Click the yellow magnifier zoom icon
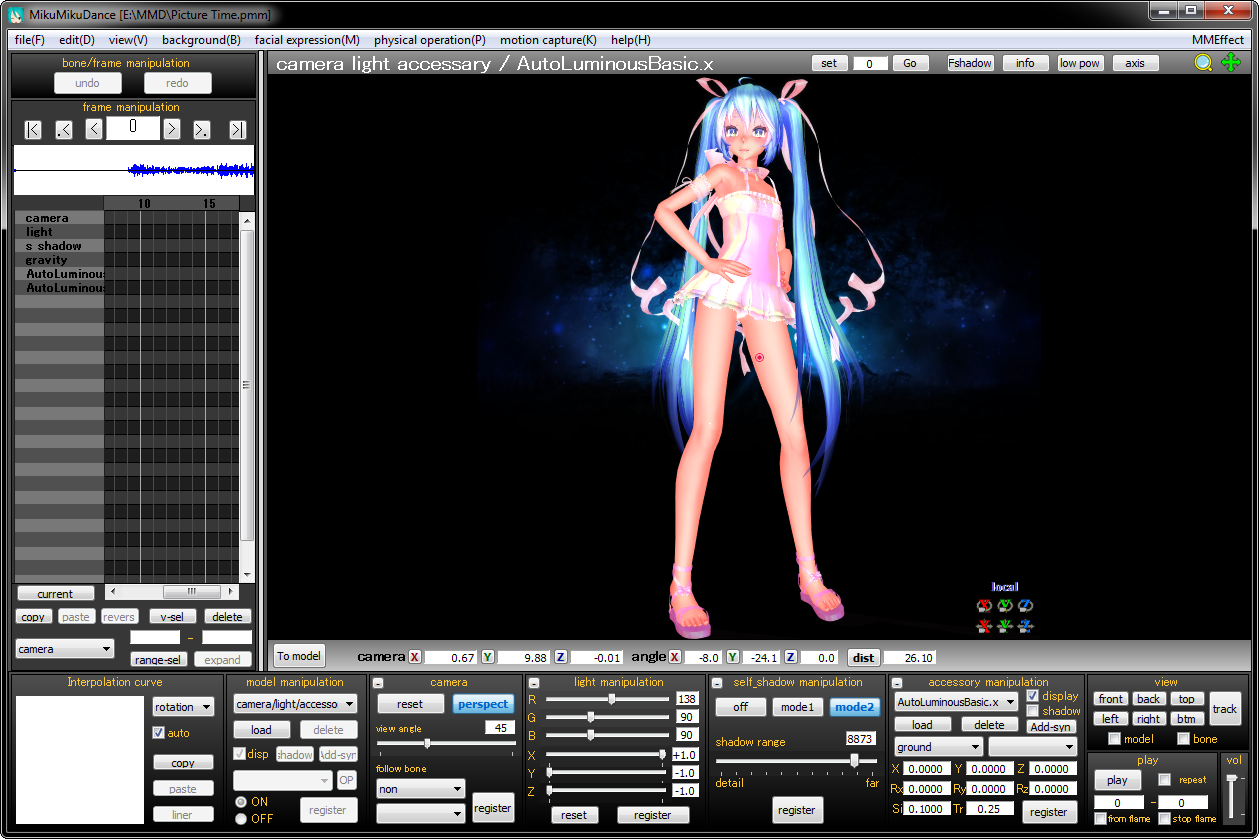This screenshot has height=839, width=1259. pyautogui.click(x=1203, y=63)
